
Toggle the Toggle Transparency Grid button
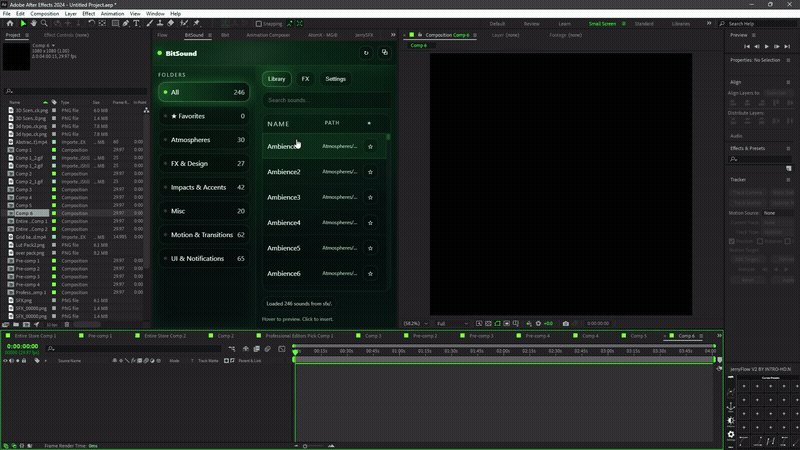488,323
